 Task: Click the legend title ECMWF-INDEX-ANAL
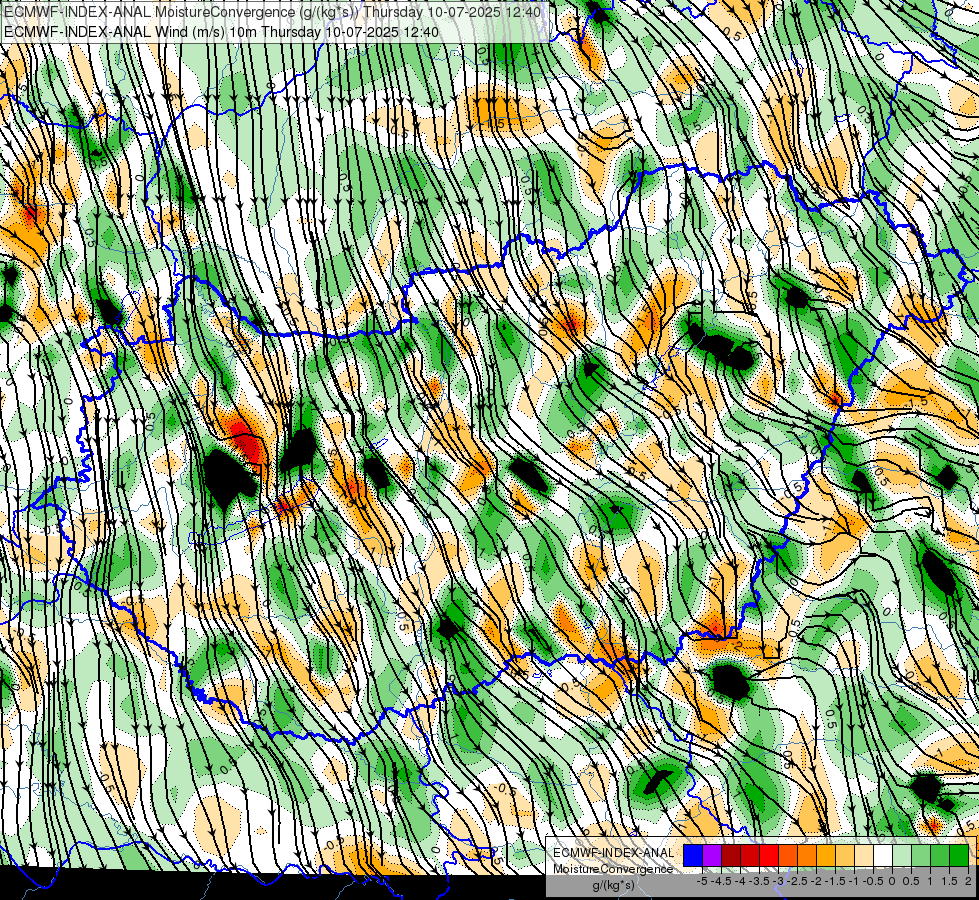point(614,853)
